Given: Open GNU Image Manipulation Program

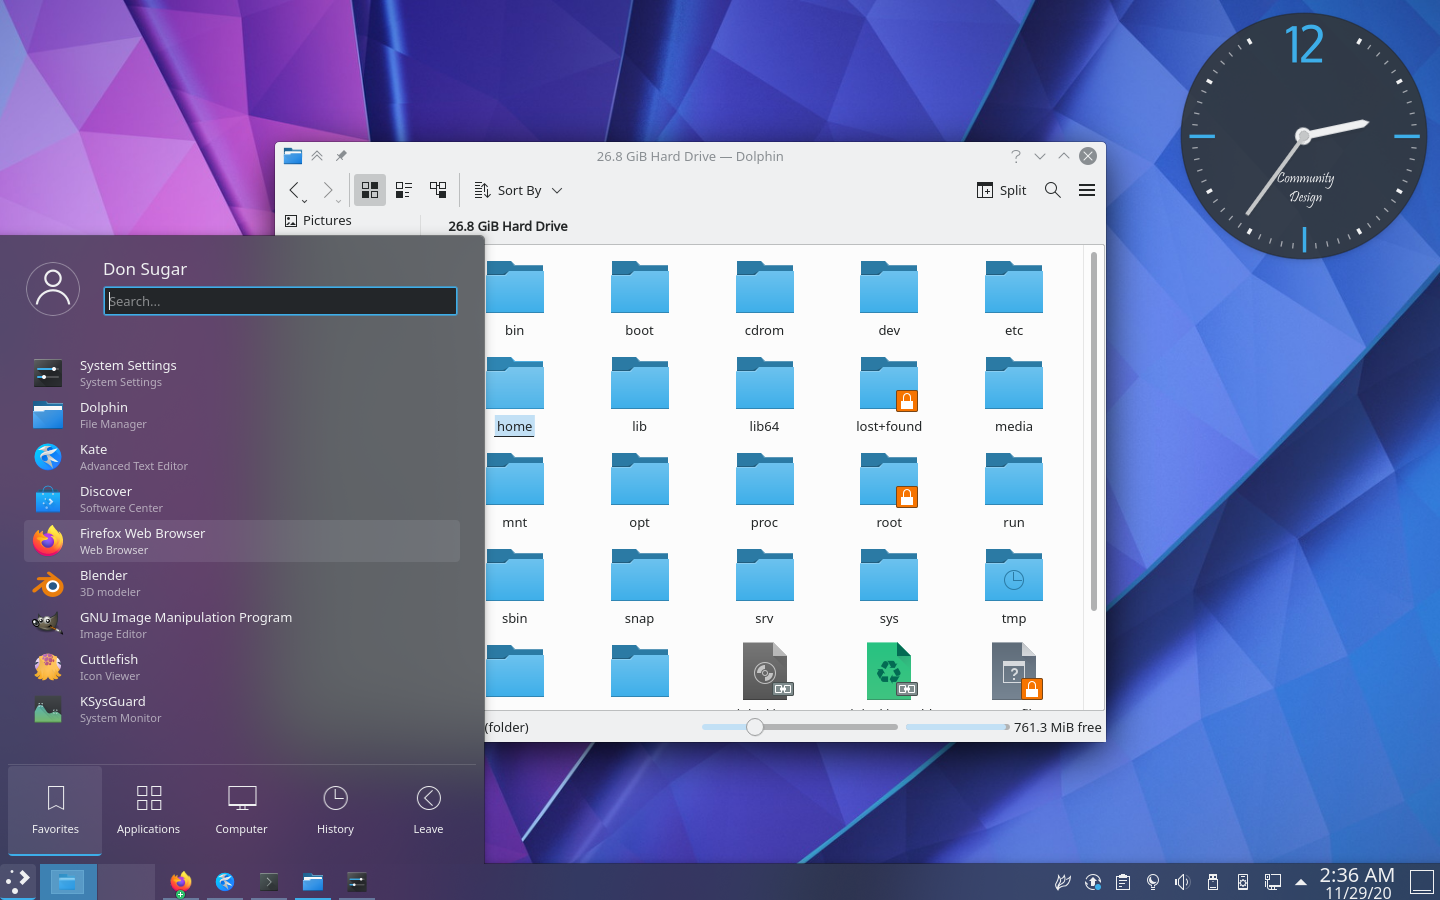Looking at the screenshot, I should tap(242, 625).
